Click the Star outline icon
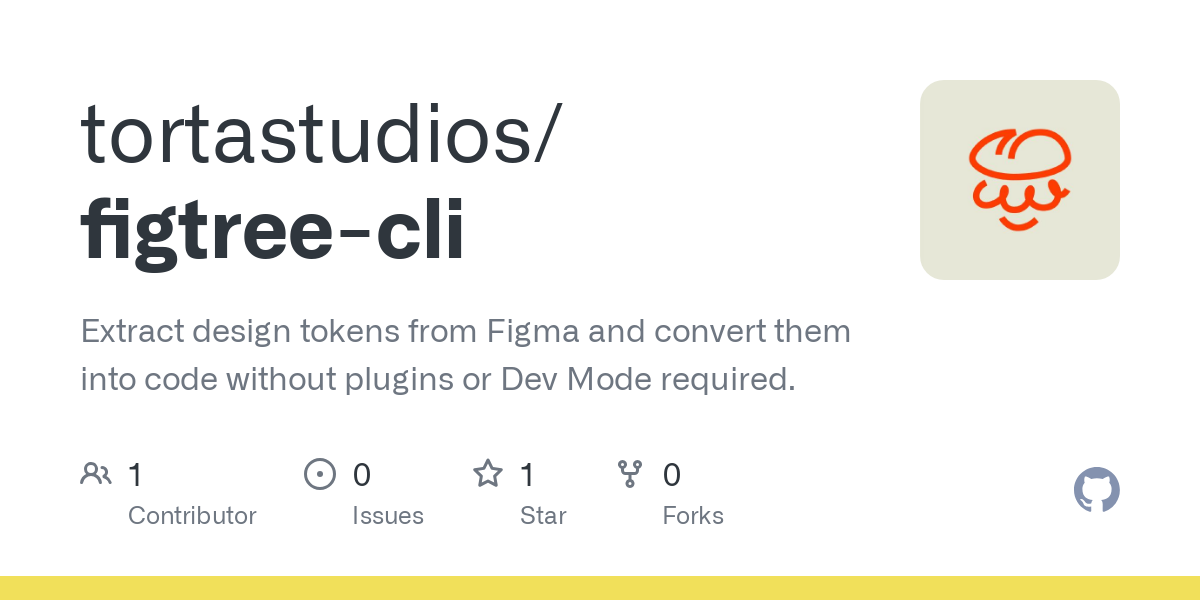The width and height of the screenshot is (1200, 600). point(488,473)
